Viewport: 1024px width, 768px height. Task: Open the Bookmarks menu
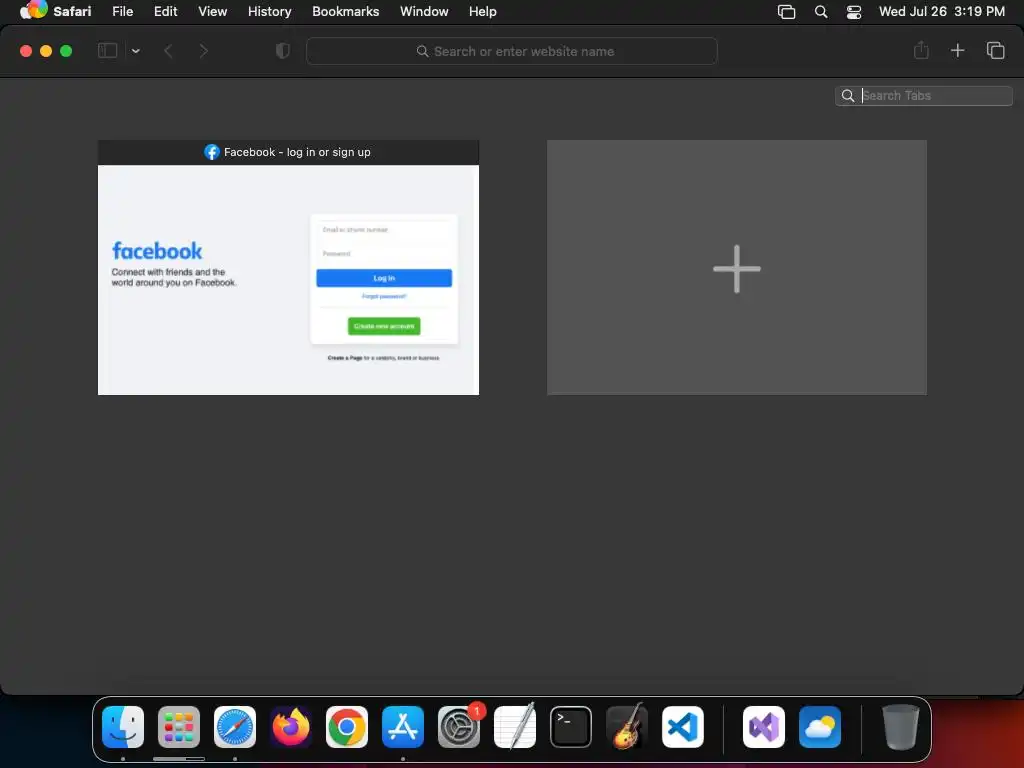[x=345, y=11]
